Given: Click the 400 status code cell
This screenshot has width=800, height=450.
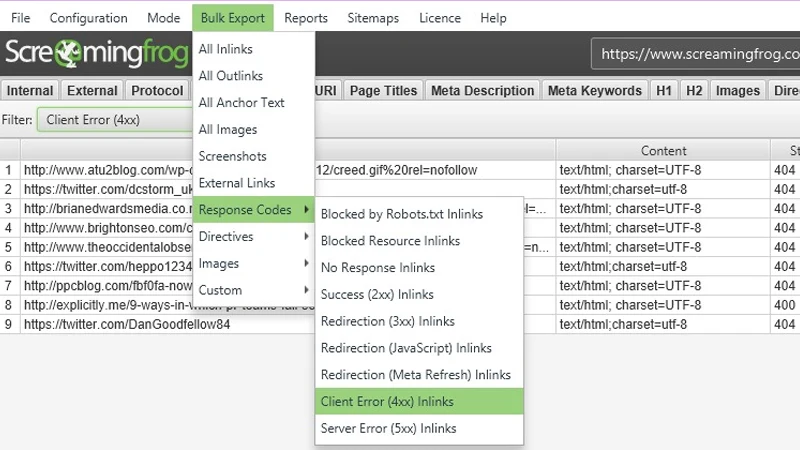Looking at the screenshot, I should (x=785, y=305).
